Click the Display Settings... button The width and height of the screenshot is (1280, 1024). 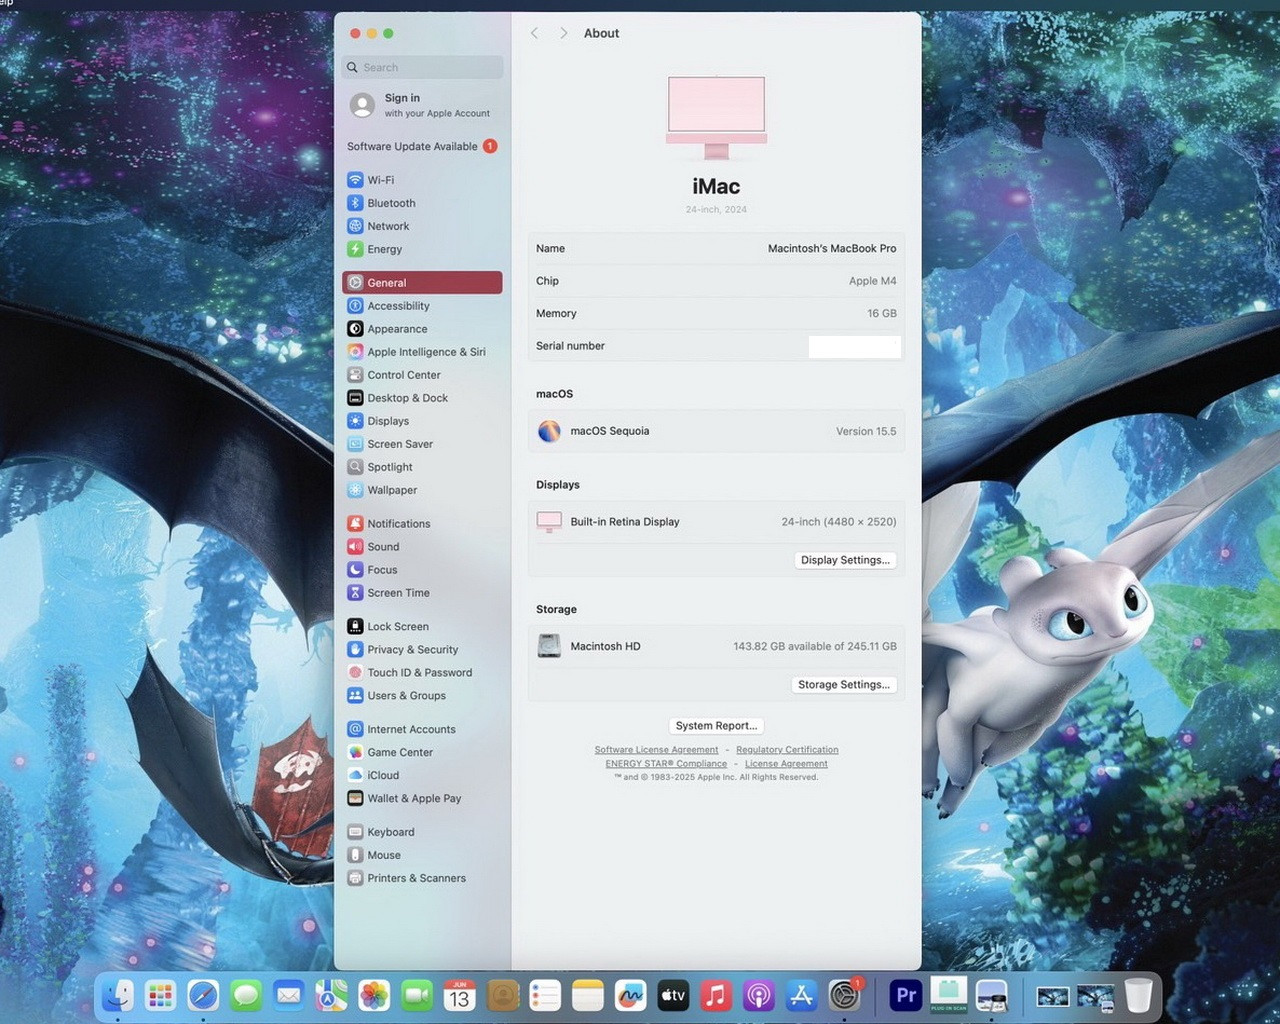tap(845, 560)
